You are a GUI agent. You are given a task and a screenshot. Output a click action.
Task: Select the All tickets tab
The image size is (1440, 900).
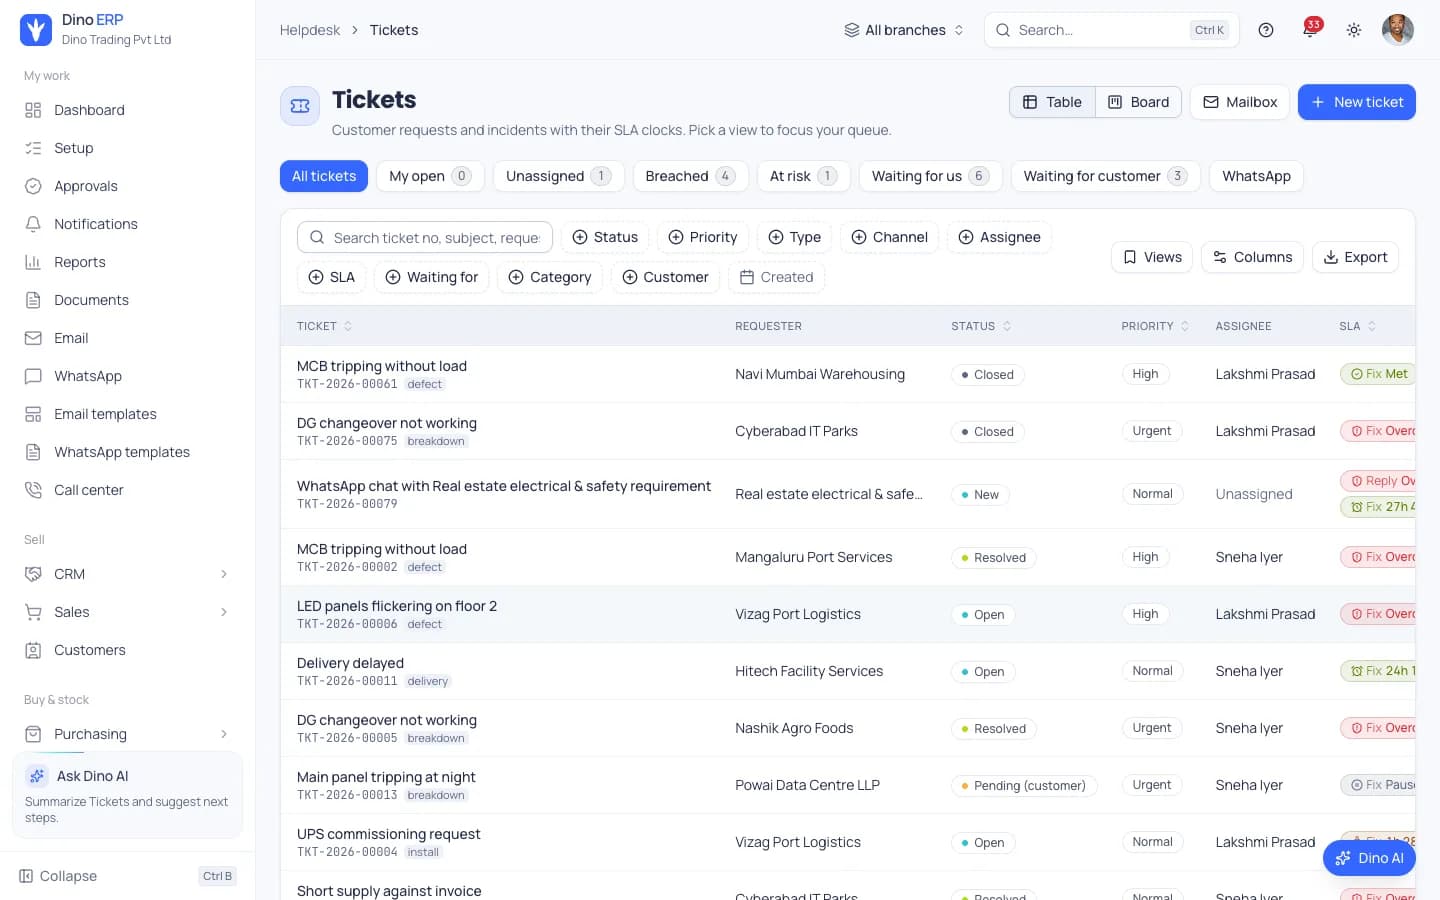pos(324,176)
